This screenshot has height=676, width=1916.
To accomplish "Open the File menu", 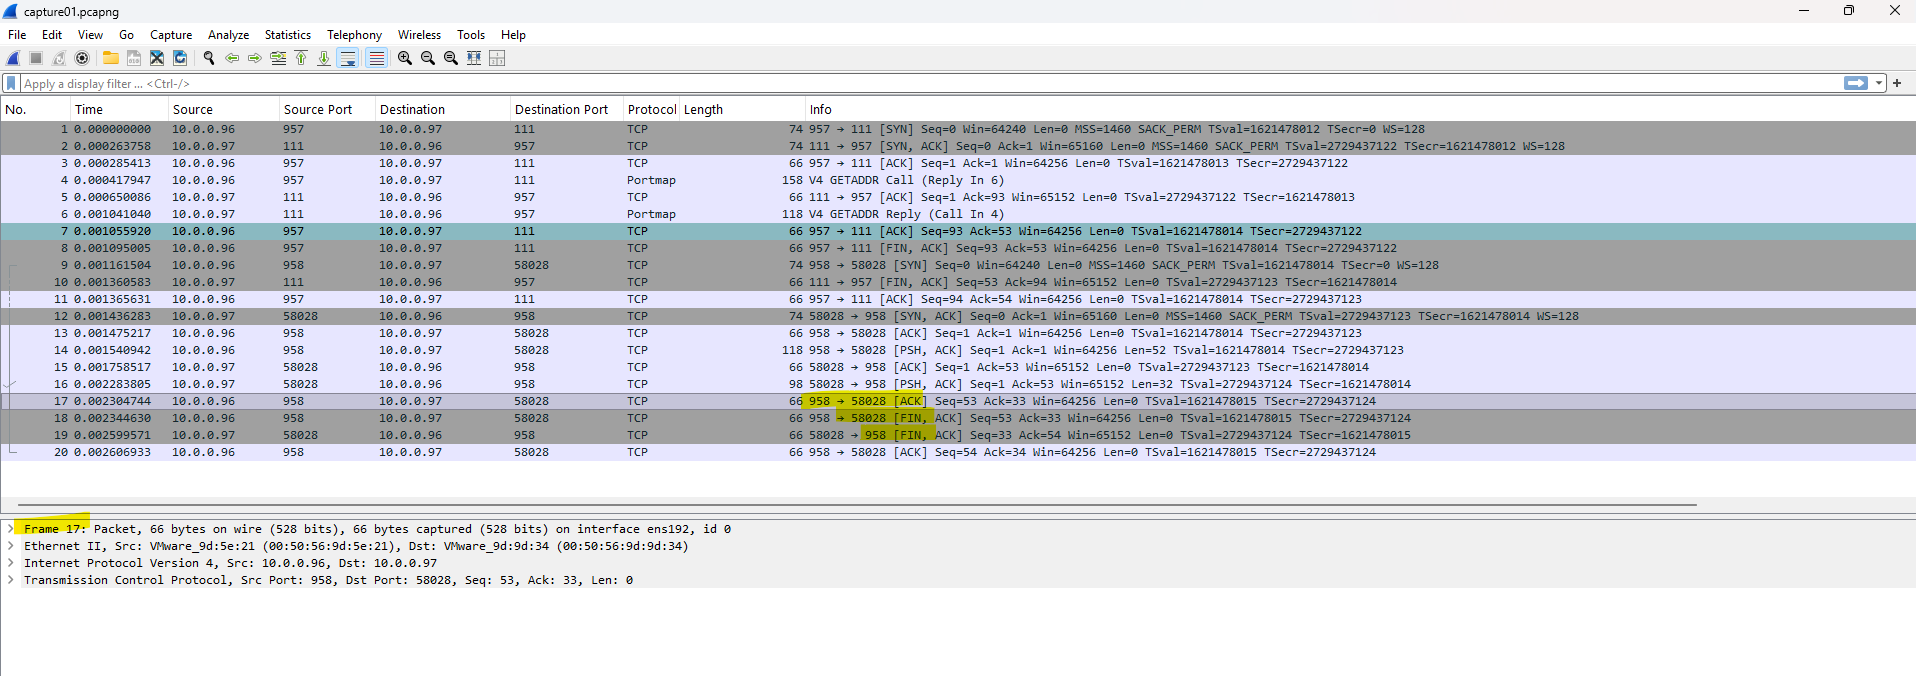I will (17, 34).
